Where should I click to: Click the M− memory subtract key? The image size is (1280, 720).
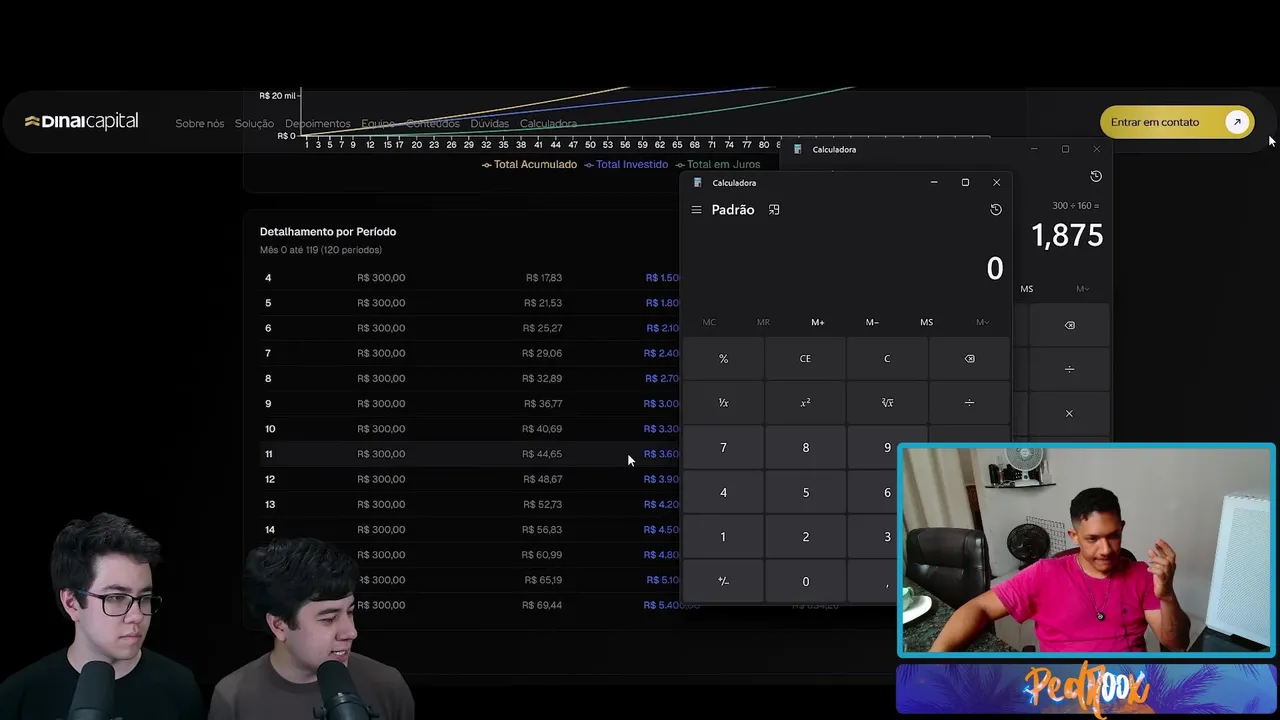pos(872,322)
